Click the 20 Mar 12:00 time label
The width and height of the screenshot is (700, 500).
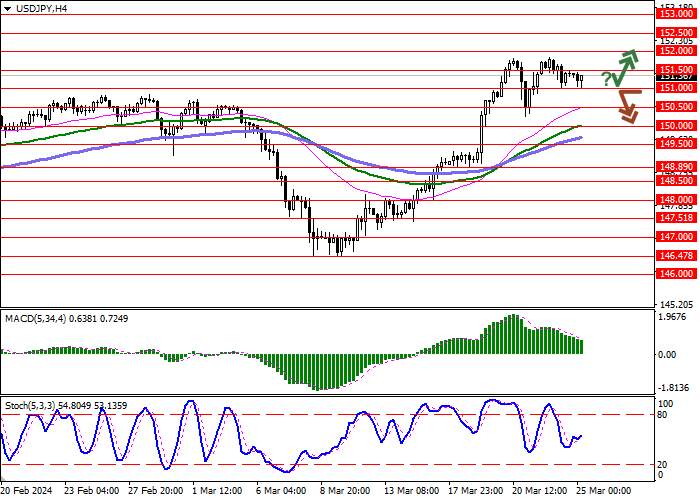point(540,491)
